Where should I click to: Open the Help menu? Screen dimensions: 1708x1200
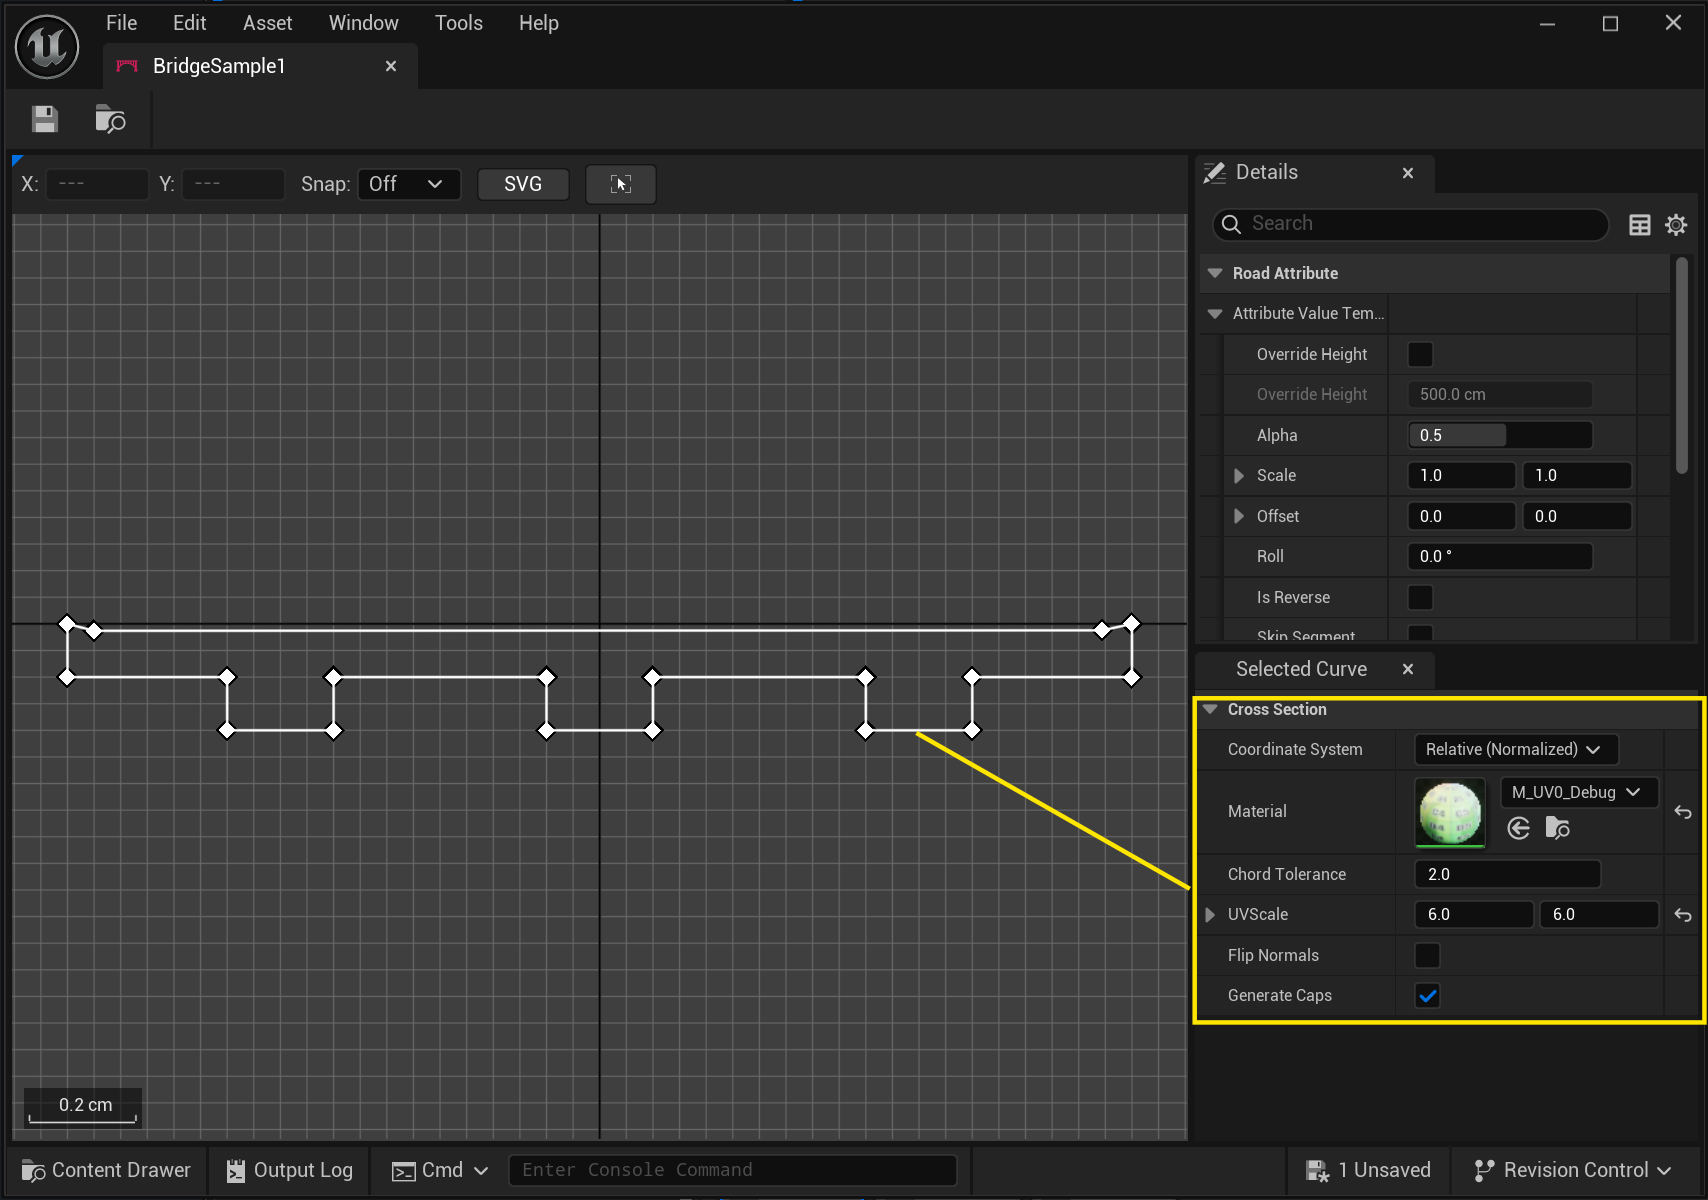pyautogui.click(x=538, y=23)
